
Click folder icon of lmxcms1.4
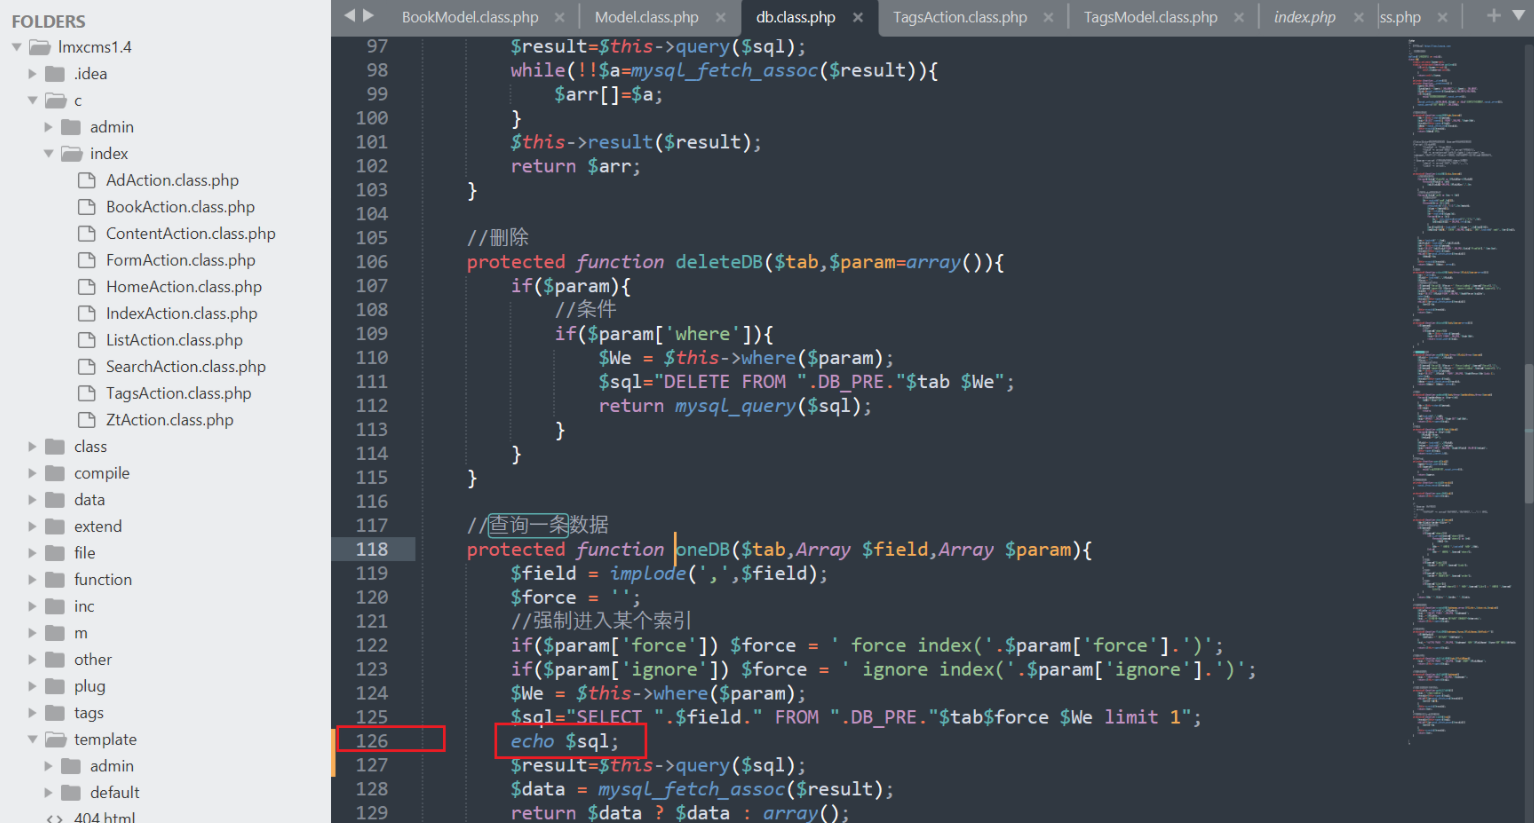[40, 47]
